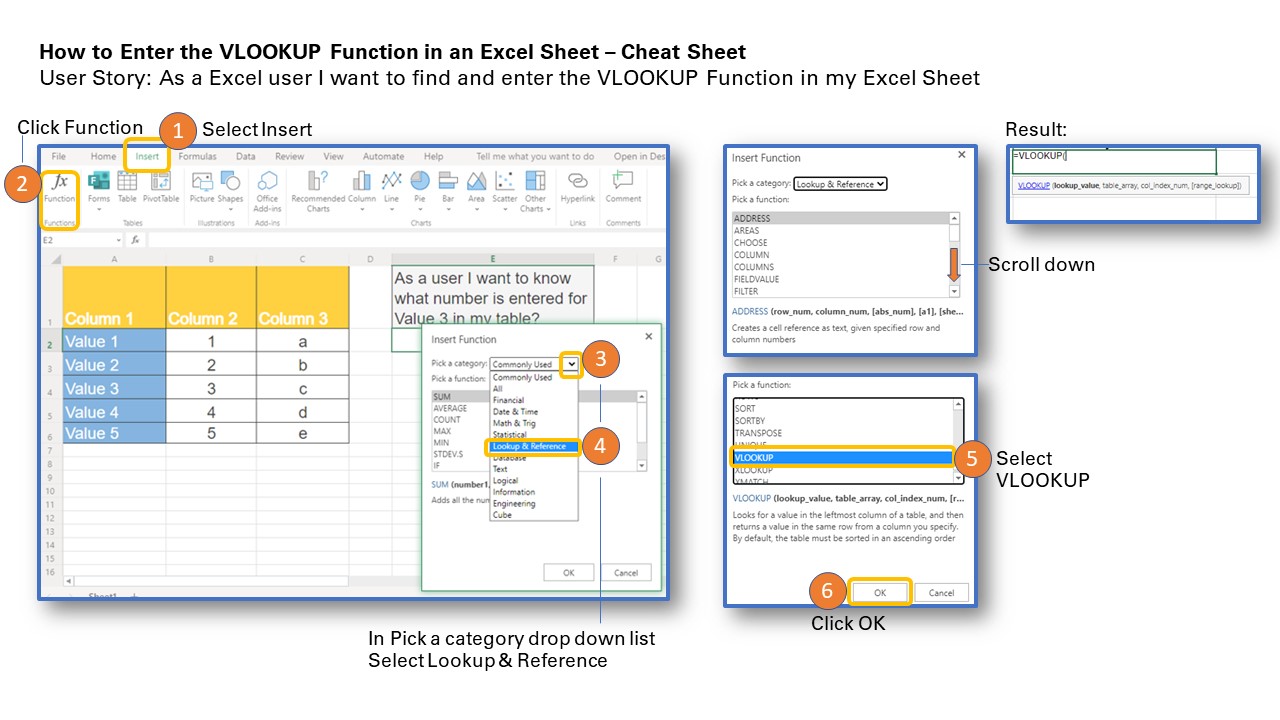Click OK in the spreadsheet's Insert Function dialog

[568, 573]
